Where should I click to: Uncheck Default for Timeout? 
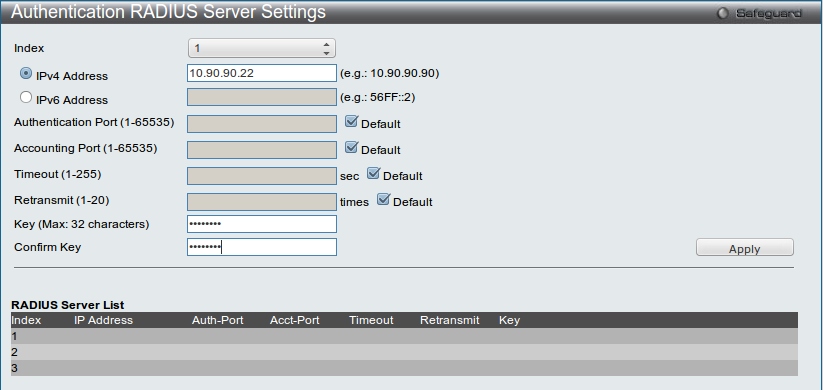click(373, 173)
